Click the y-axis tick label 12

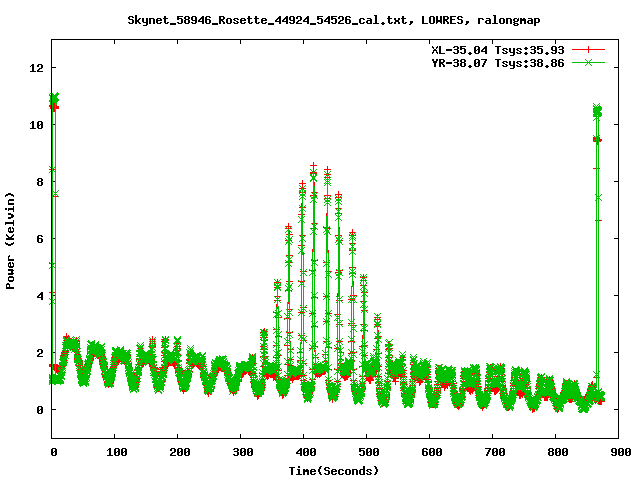(36, 68)
